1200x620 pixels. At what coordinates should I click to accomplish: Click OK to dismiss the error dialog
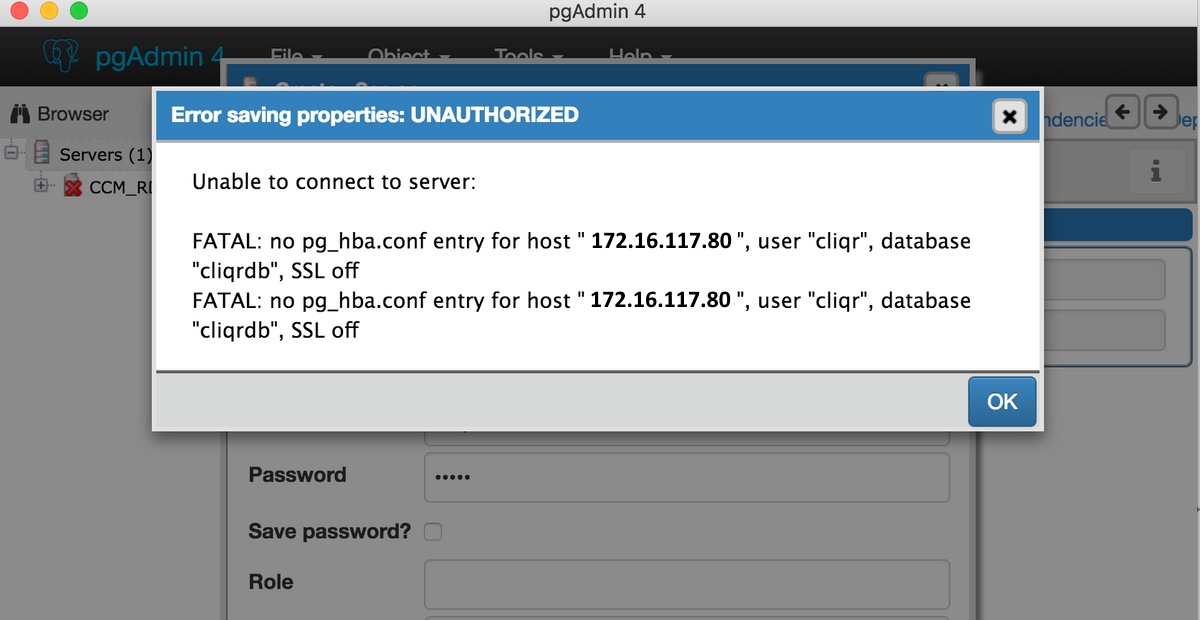pyautogui.click(x=1001, y=401)
